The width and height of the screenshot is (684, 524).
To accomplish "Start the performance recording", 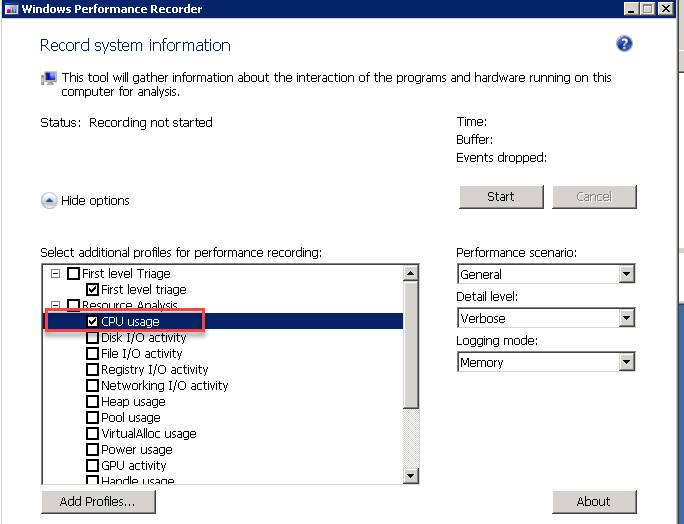I will coord(501,197).
